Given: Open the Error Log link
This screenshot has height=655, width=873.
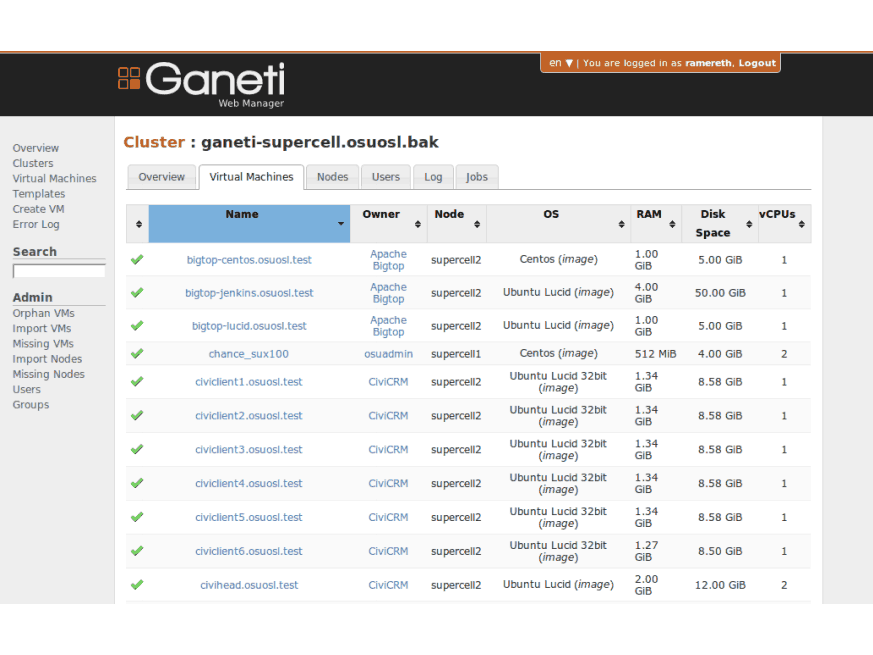Looking at the screenshot, I should (x=36, y=224).
